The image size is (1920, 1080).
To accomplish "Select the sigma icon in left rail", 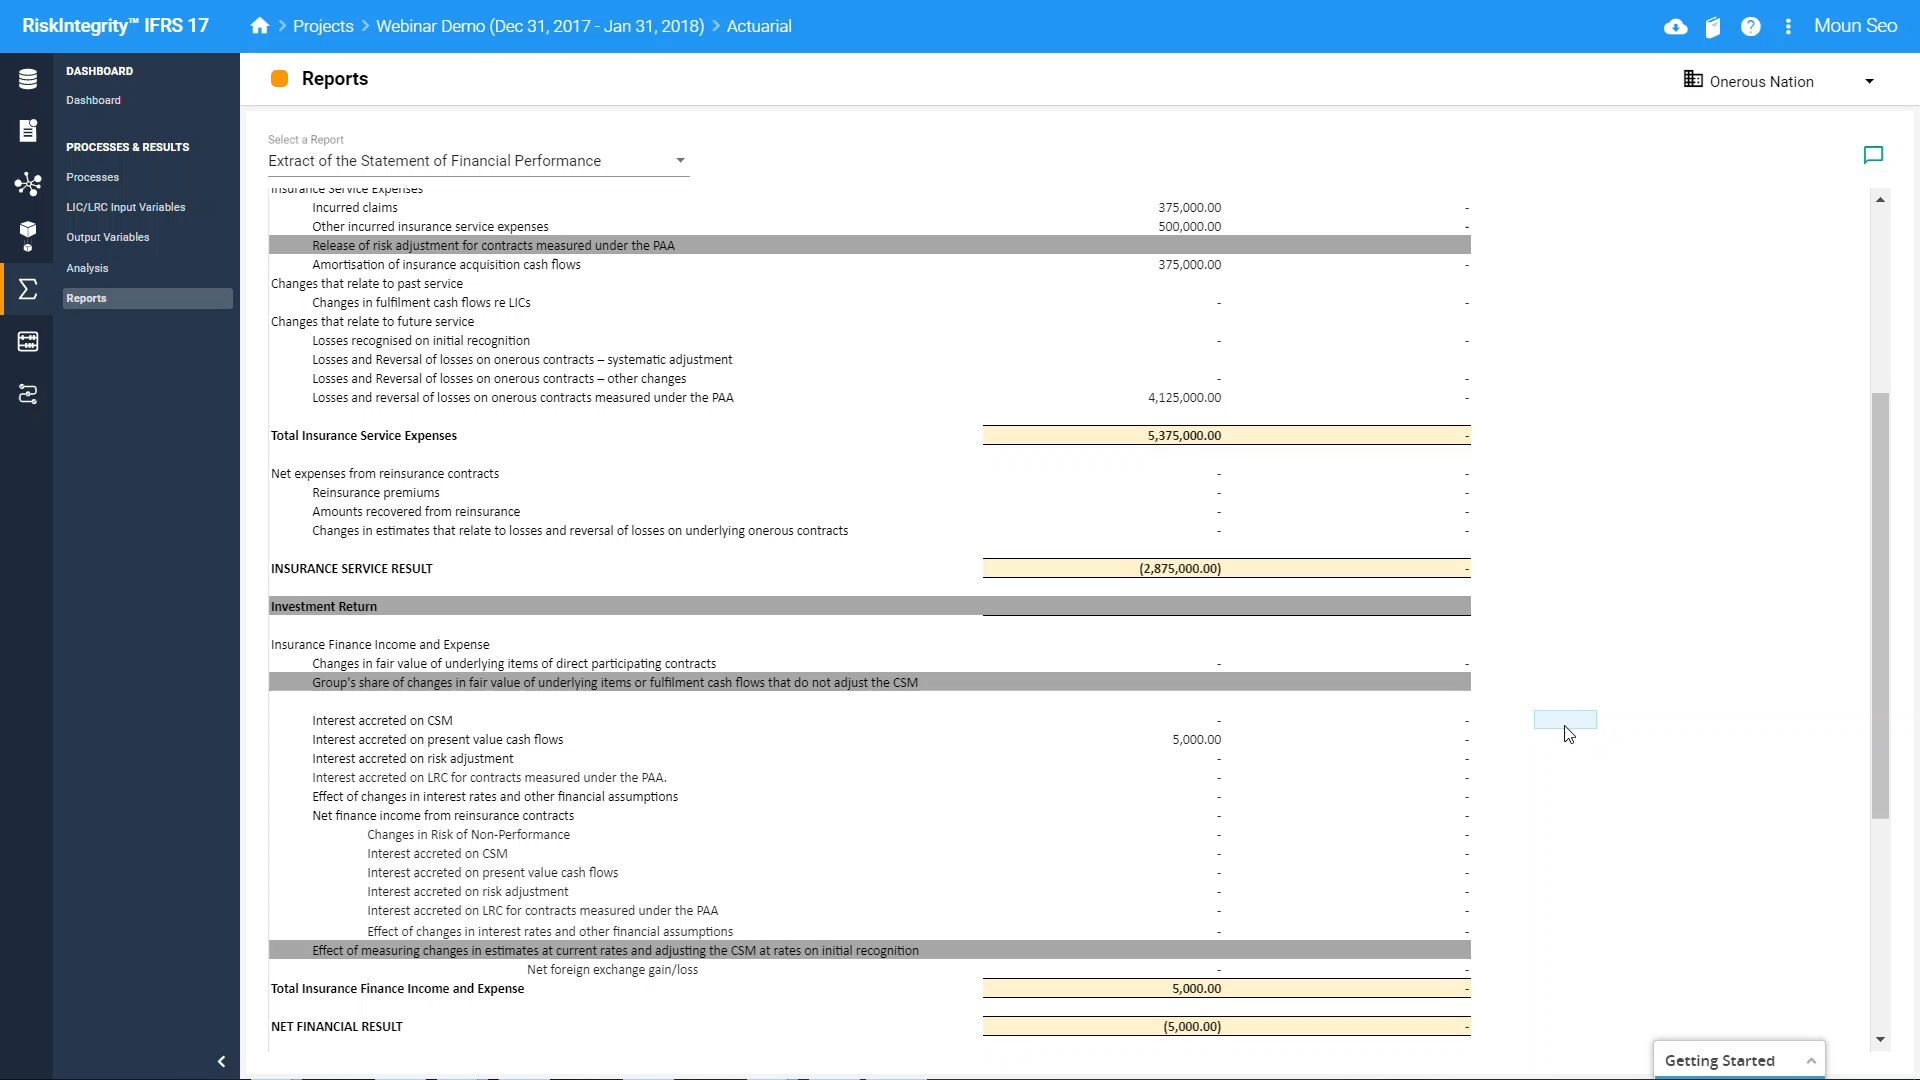I will click(x=27, y=290).
